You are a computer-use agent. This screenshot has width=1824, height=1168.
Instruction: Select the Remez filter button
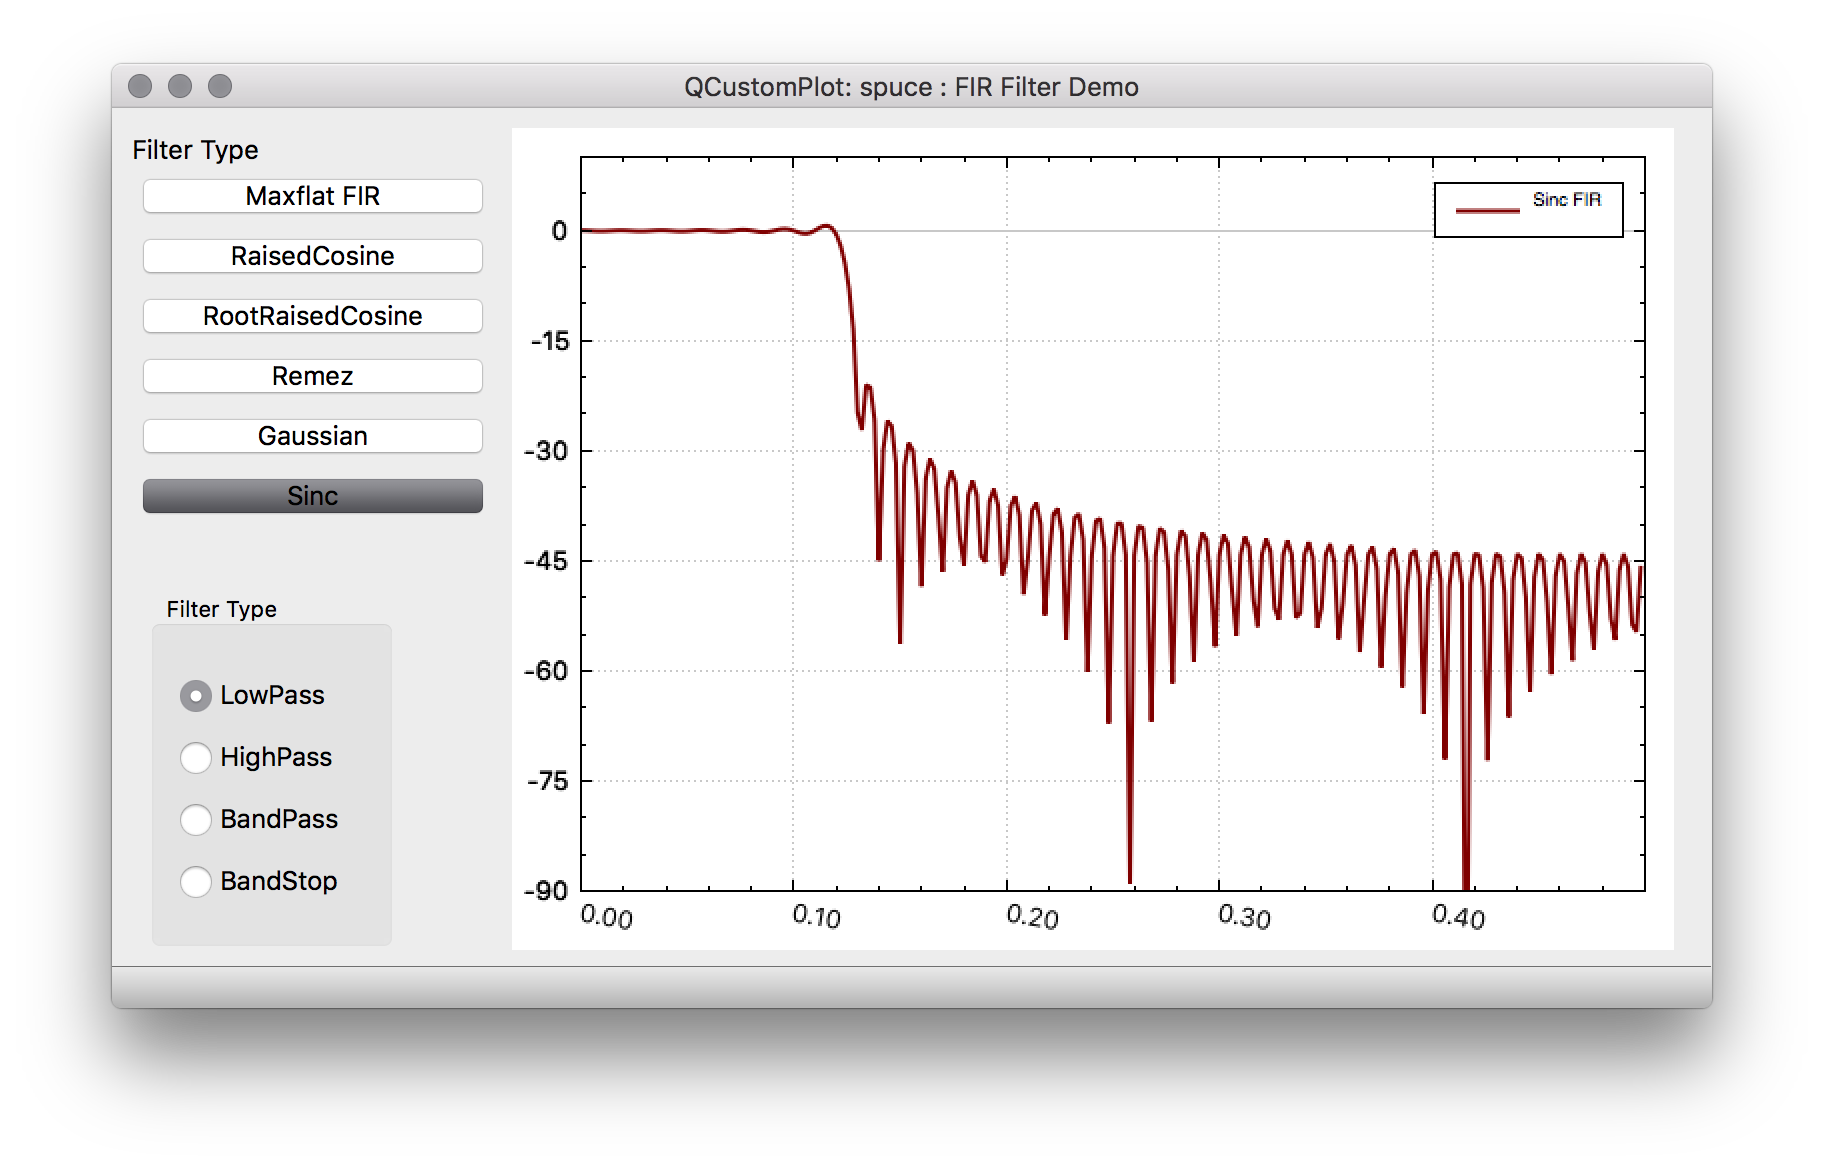click(312, 376)
